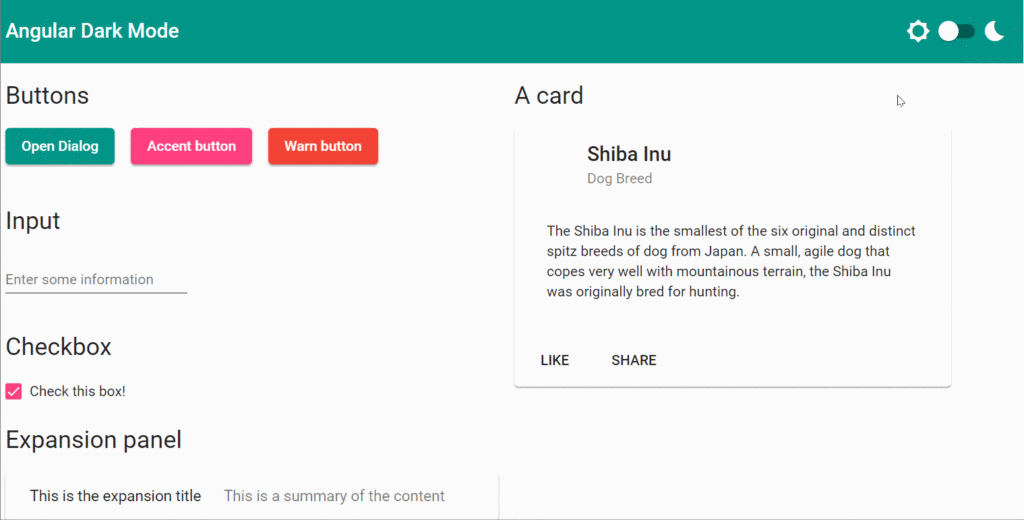Image resolution: width=1024 pixels, height=520 pixels.
Task: Click the pink Accent button
Action: 191,146
